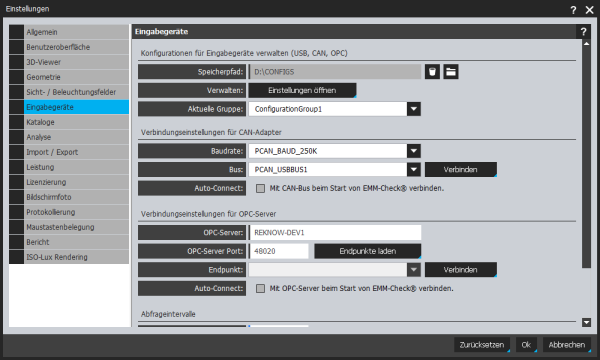This screenshot has height=360, width=600.
Task: Open the Benutzeroberfläche category
Action: pyautogui.click(x=69, y=47)
